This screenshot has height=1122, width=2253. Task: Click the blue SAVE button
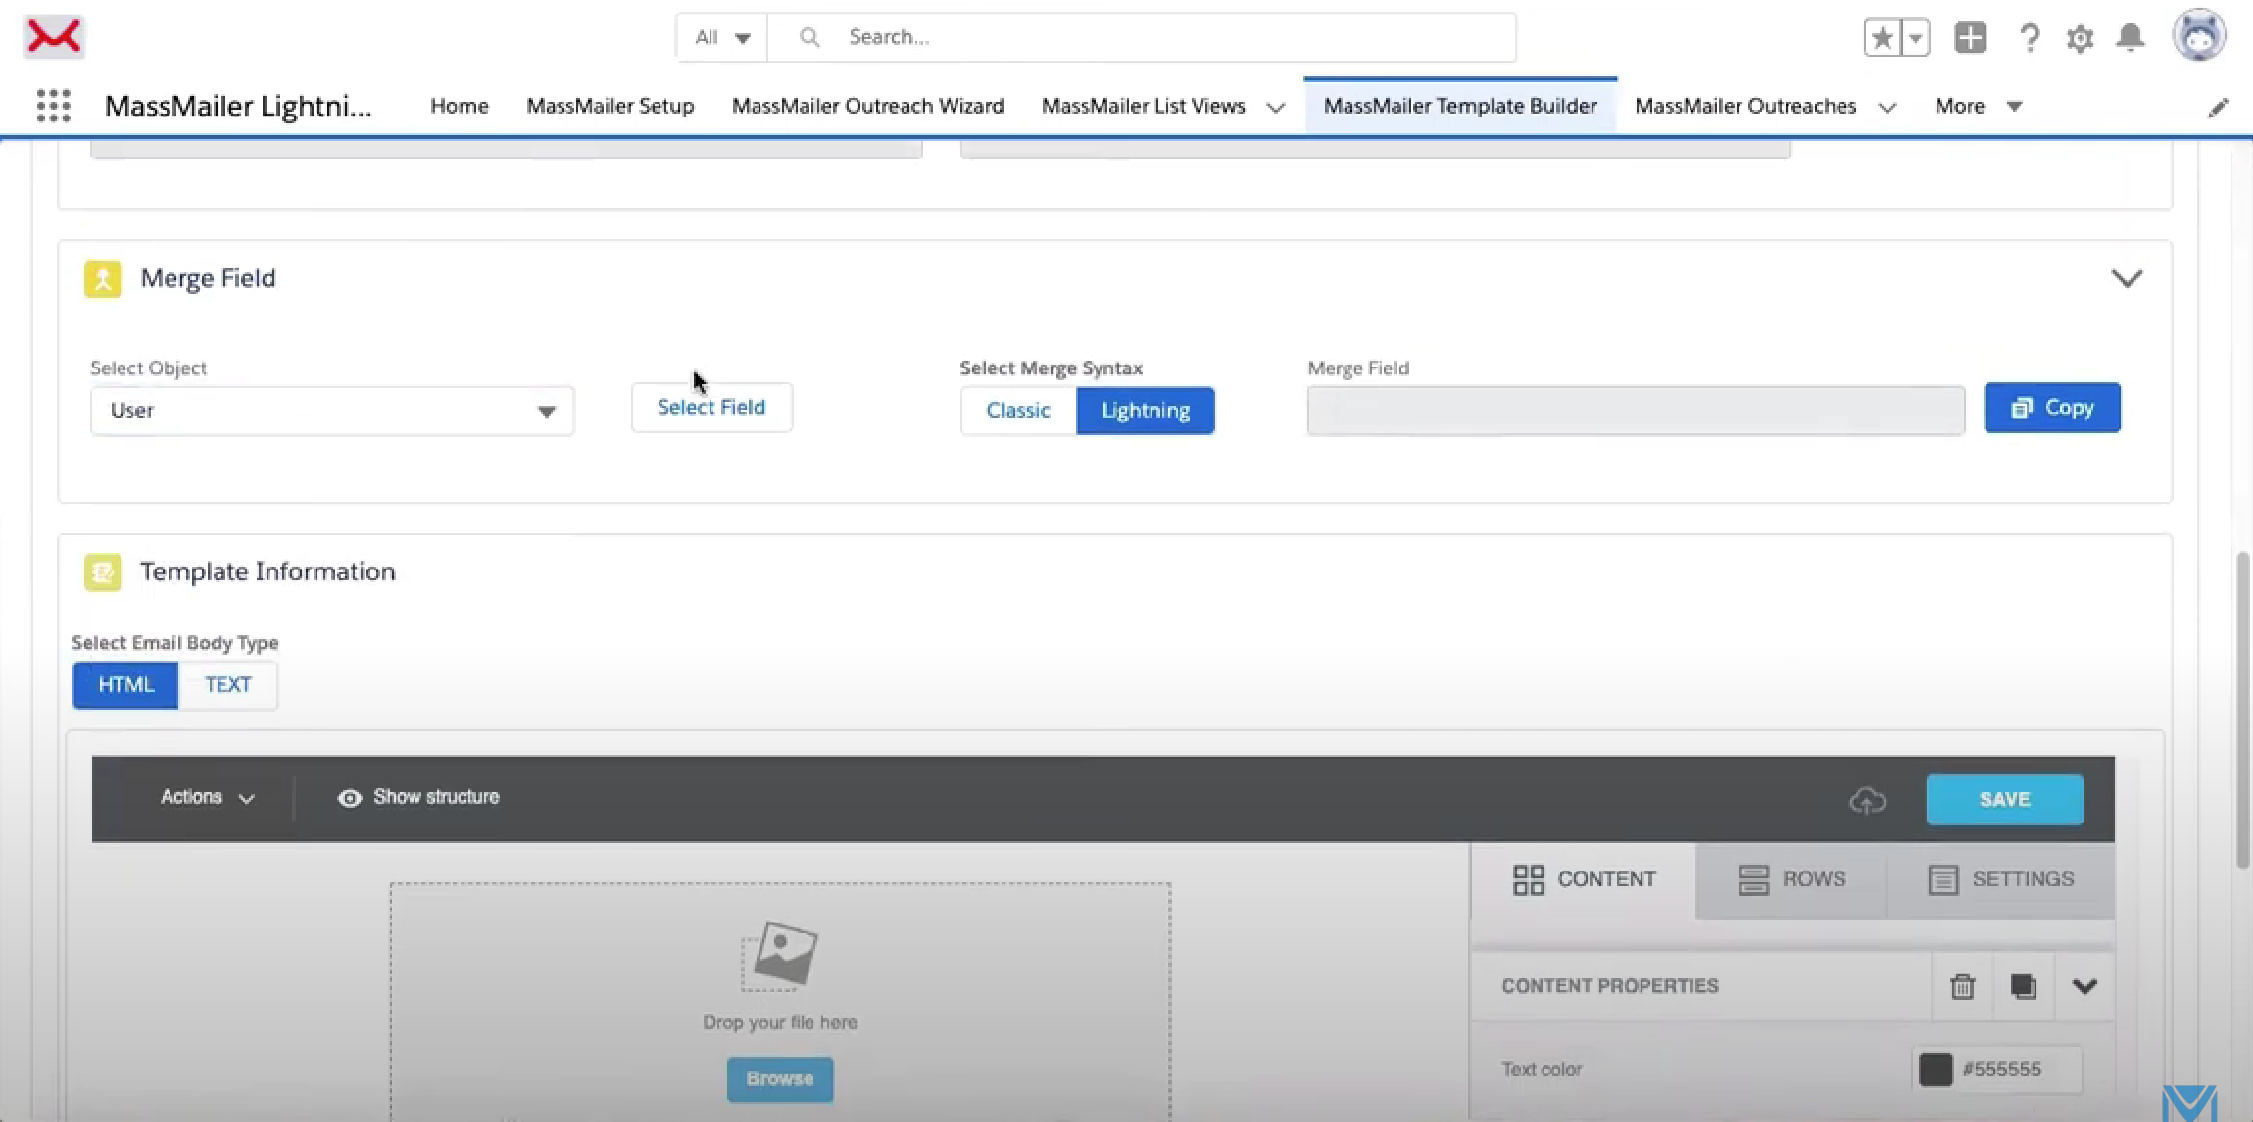pos(2004,799)
